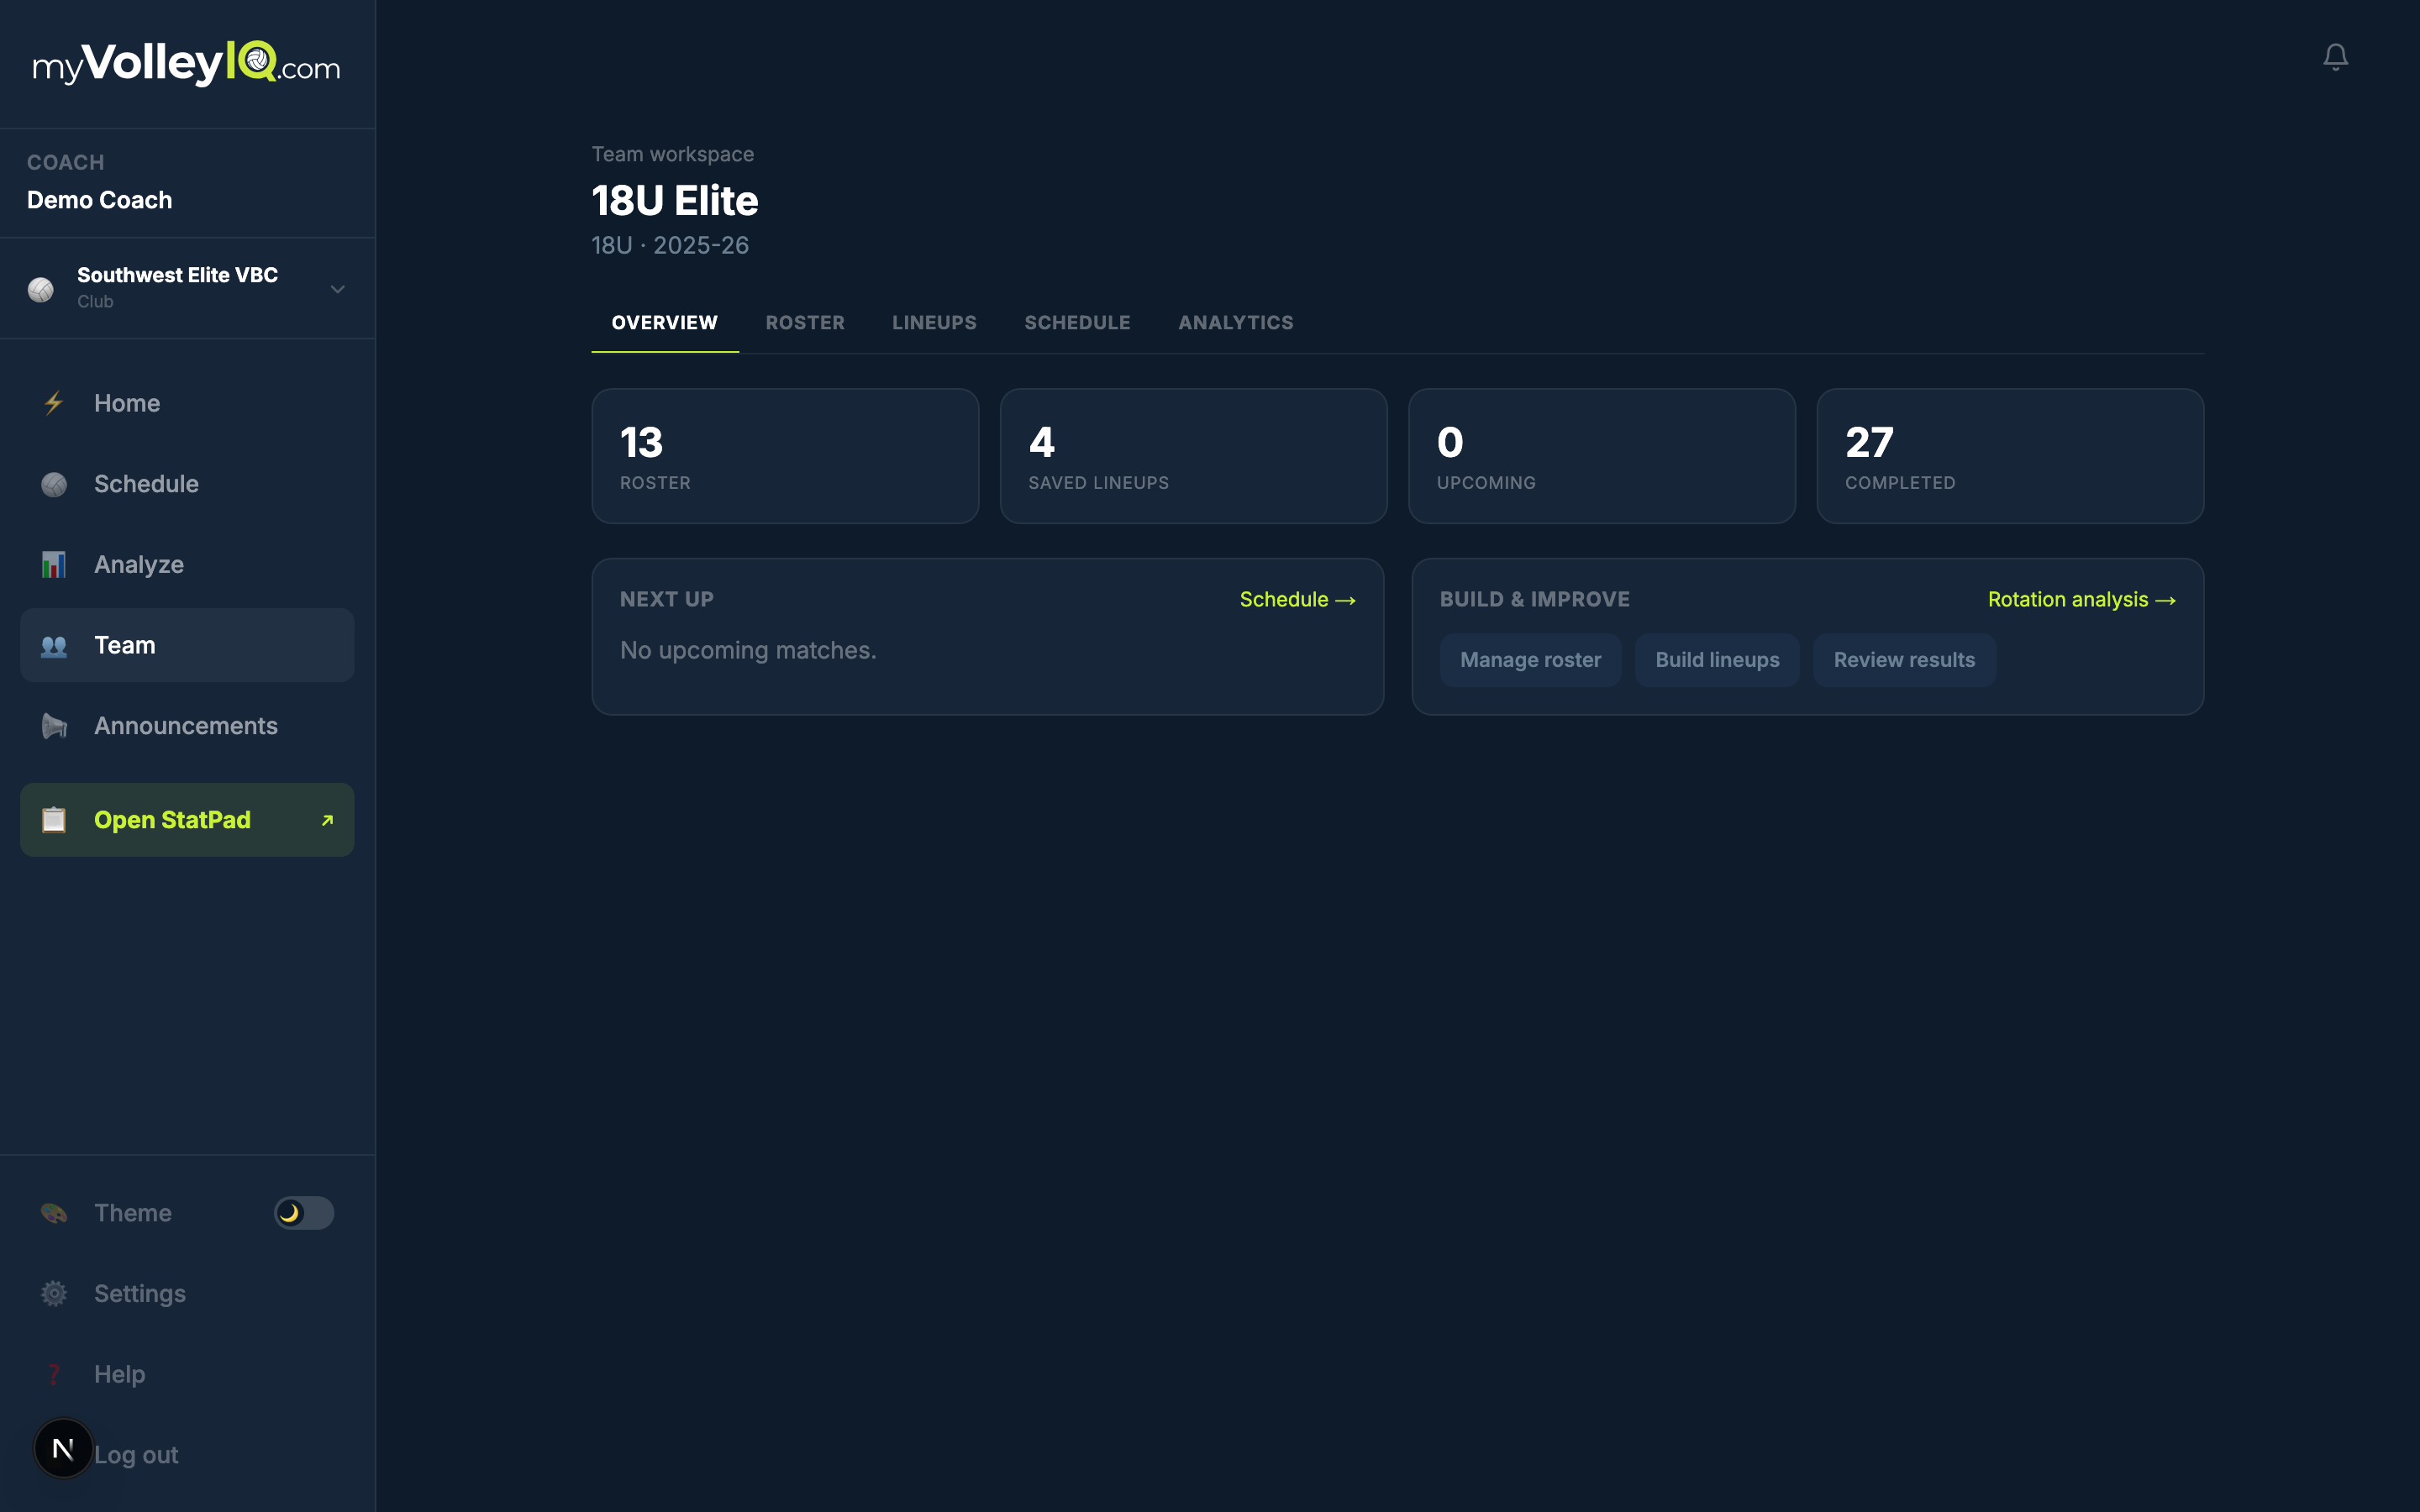Open the Analytics tab
This screenshot has height=1512, width=2420.
coord(1236,323)
